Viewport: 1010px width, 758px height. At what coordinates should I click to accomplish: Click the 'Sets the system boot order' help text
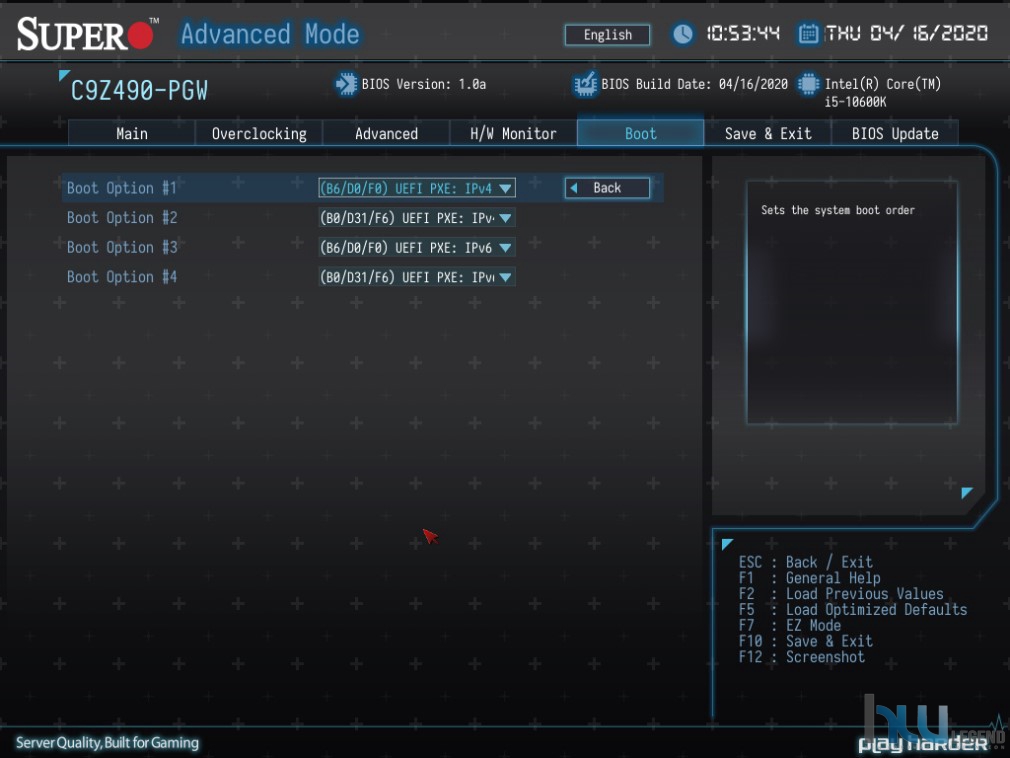[x=837, y=210]
